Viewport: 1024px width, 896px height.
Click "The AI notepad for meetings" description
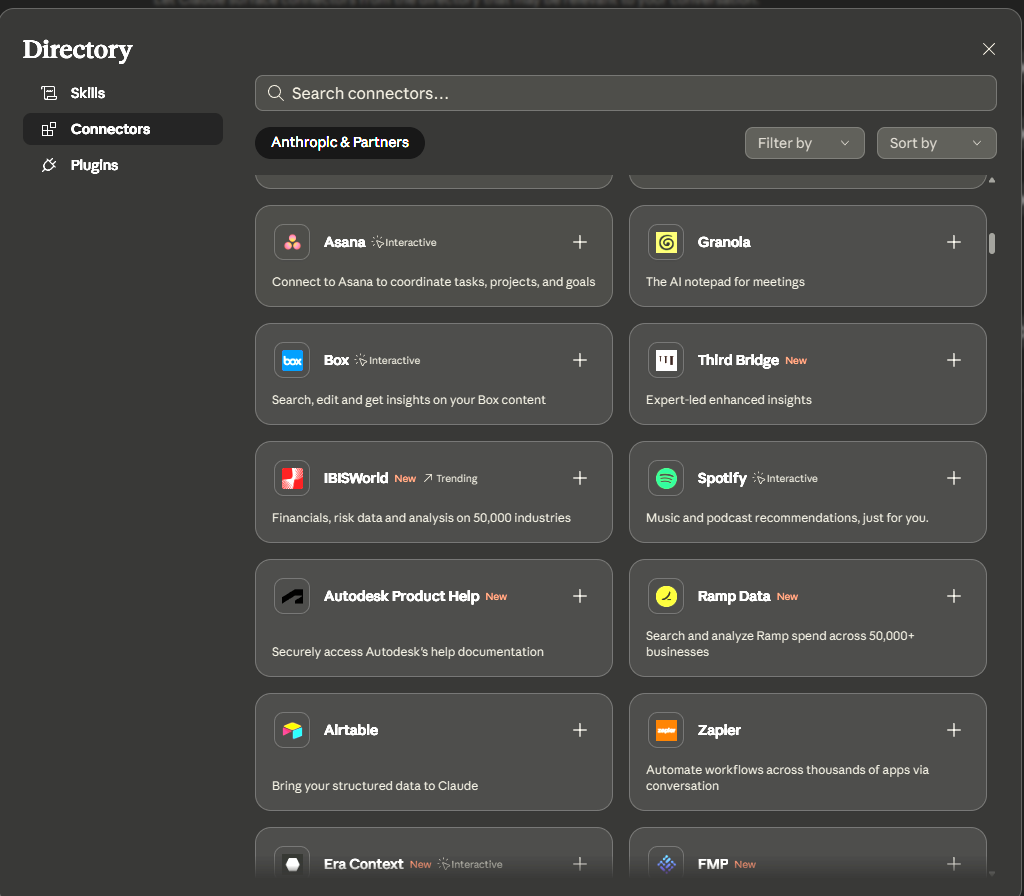[x=725, y=281]
